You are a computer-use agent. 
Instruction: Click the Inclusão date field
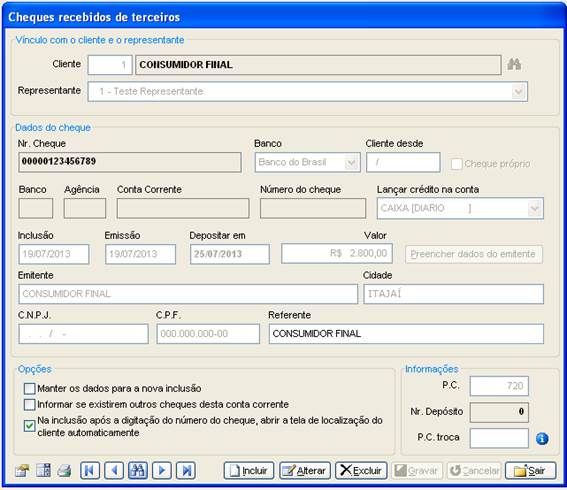tap(54, 254)
